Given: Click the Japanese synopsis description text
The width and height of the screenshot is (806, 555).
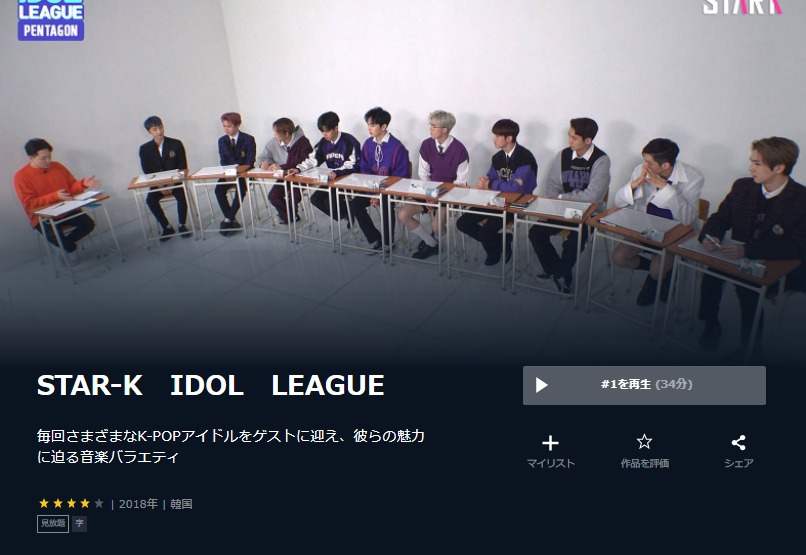Looking at the screenshot, I should pyautogui.click(x=231, y=446).
